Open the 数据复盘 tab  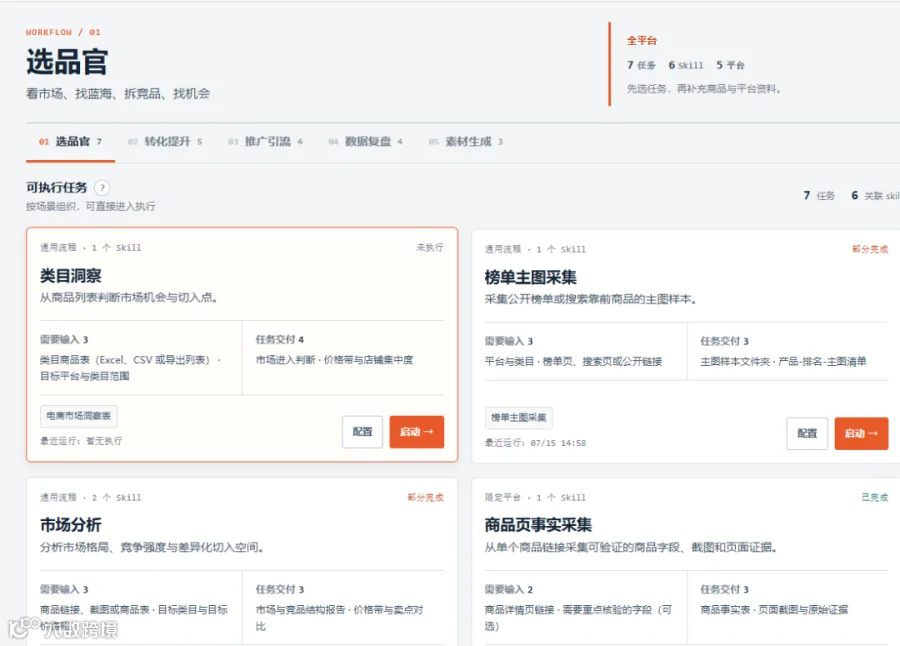pyautogui.click(x=366, y=142)
